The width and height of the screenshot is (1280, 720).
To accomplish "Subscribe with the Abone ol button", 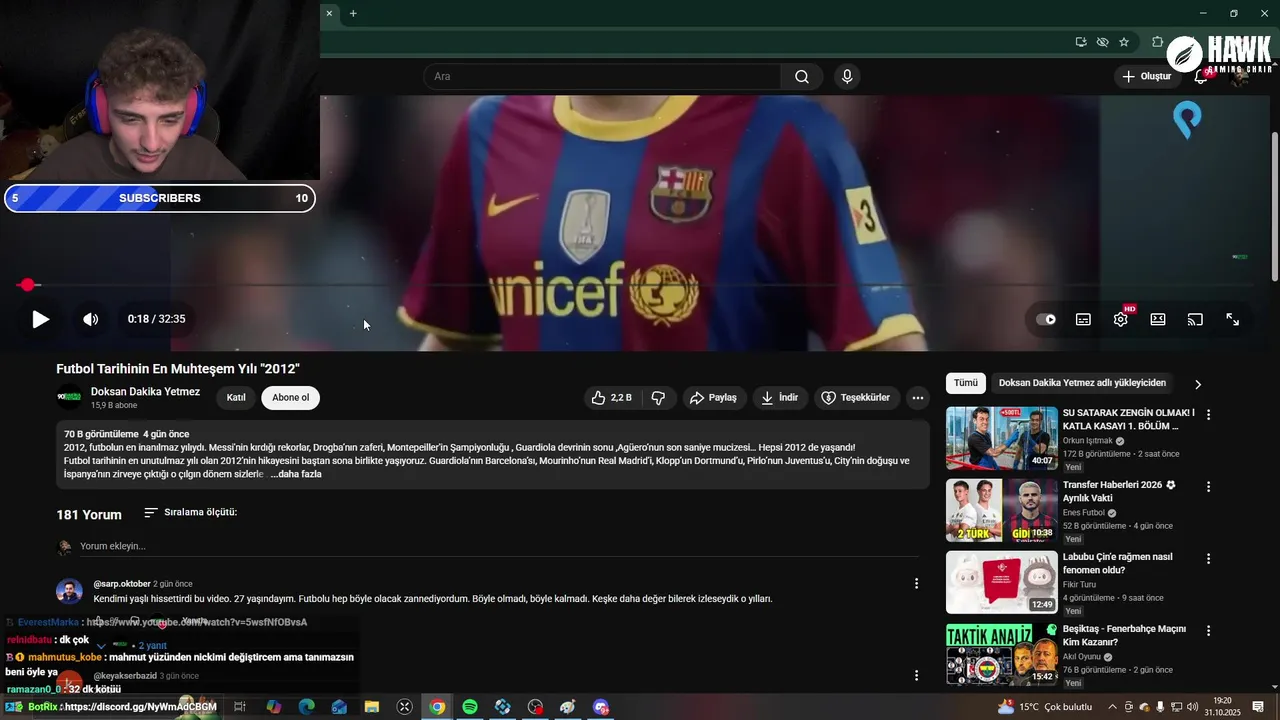I will (x=291, y=398).
